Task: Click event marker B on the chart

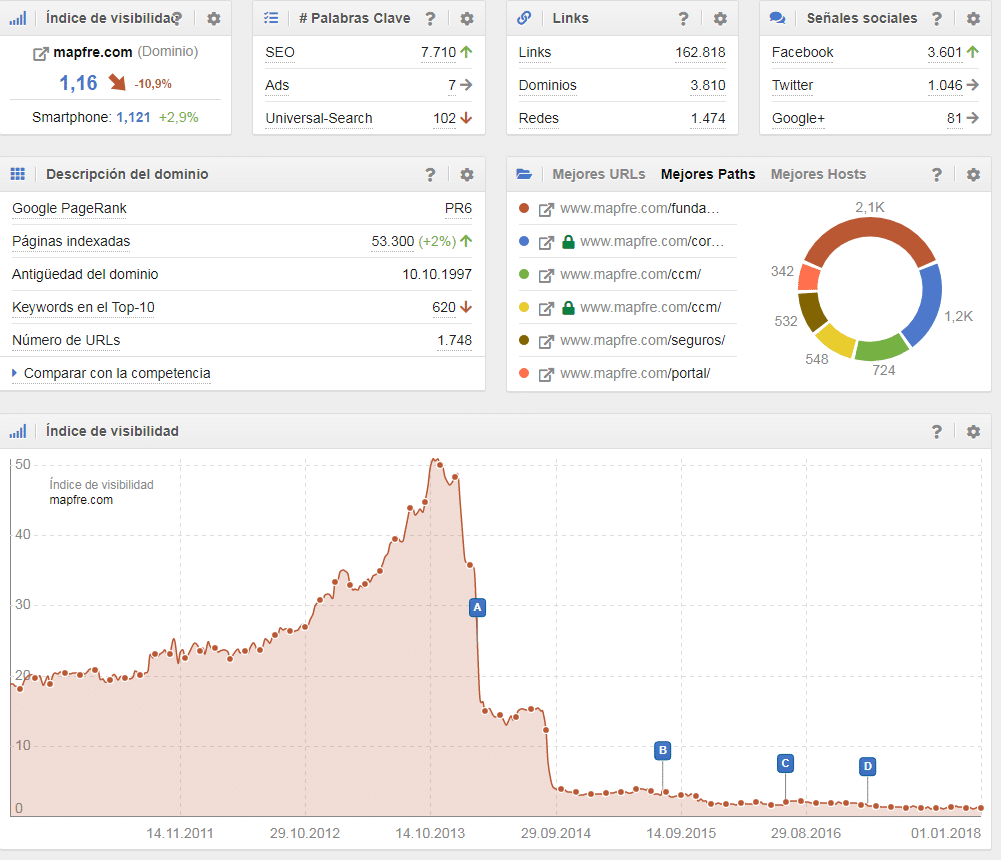Action: pos(663,750)
